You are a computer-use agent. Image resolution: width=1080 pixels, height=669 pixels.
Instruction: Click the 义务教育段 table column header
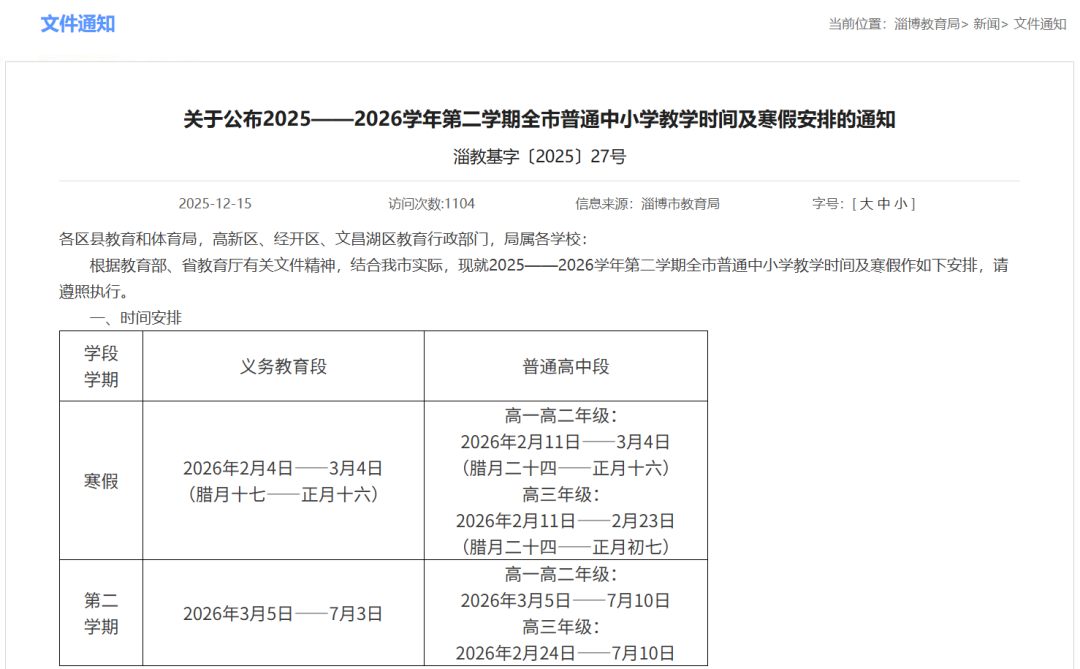pyautogui.click(x=283, y=367)
